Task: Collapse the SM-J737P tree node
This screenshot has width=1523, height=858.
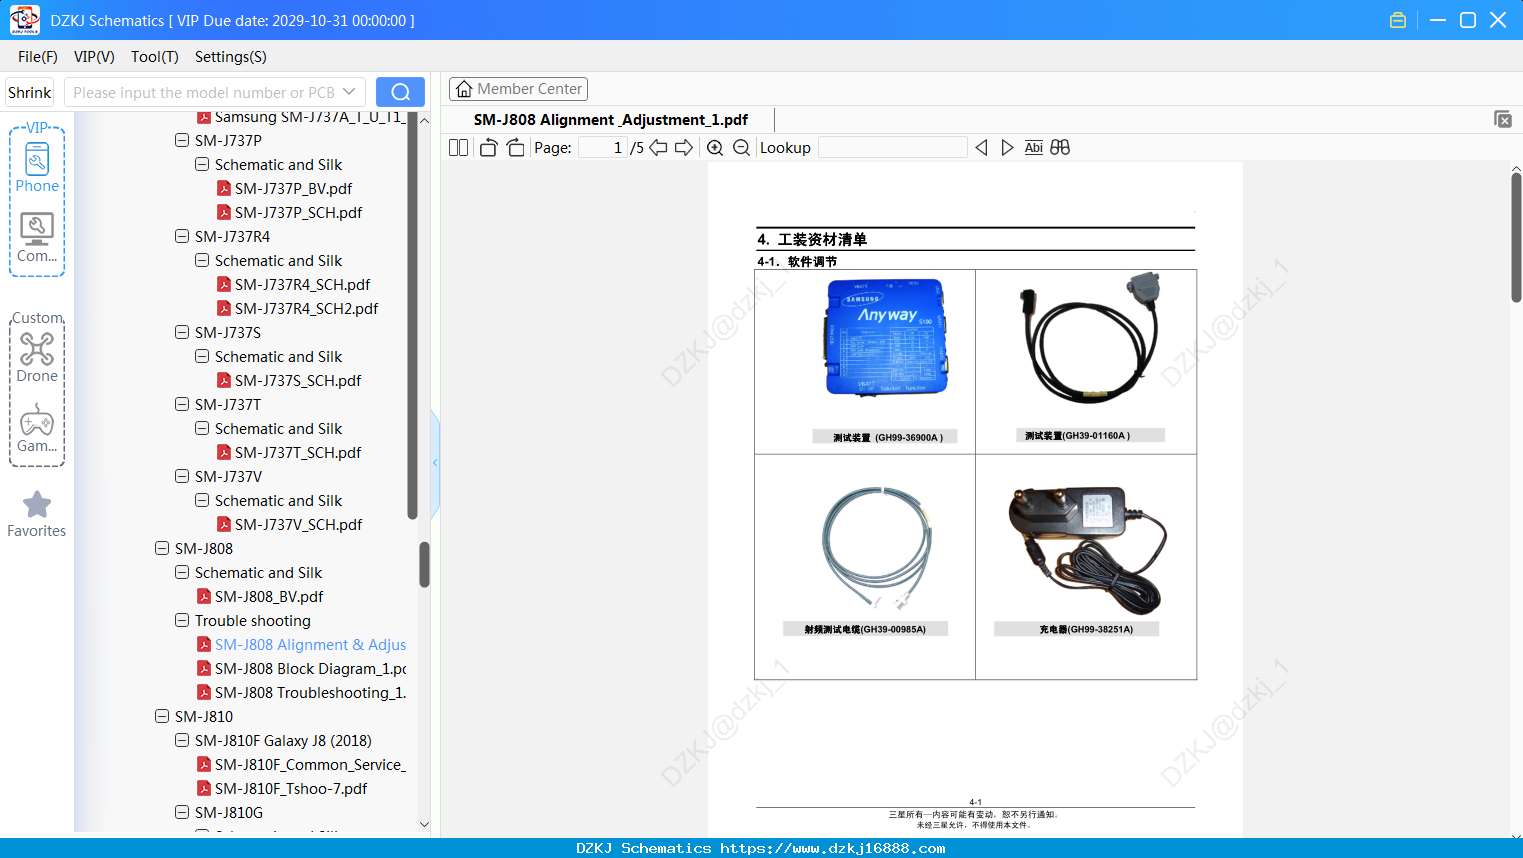Action: pos(182,140)
